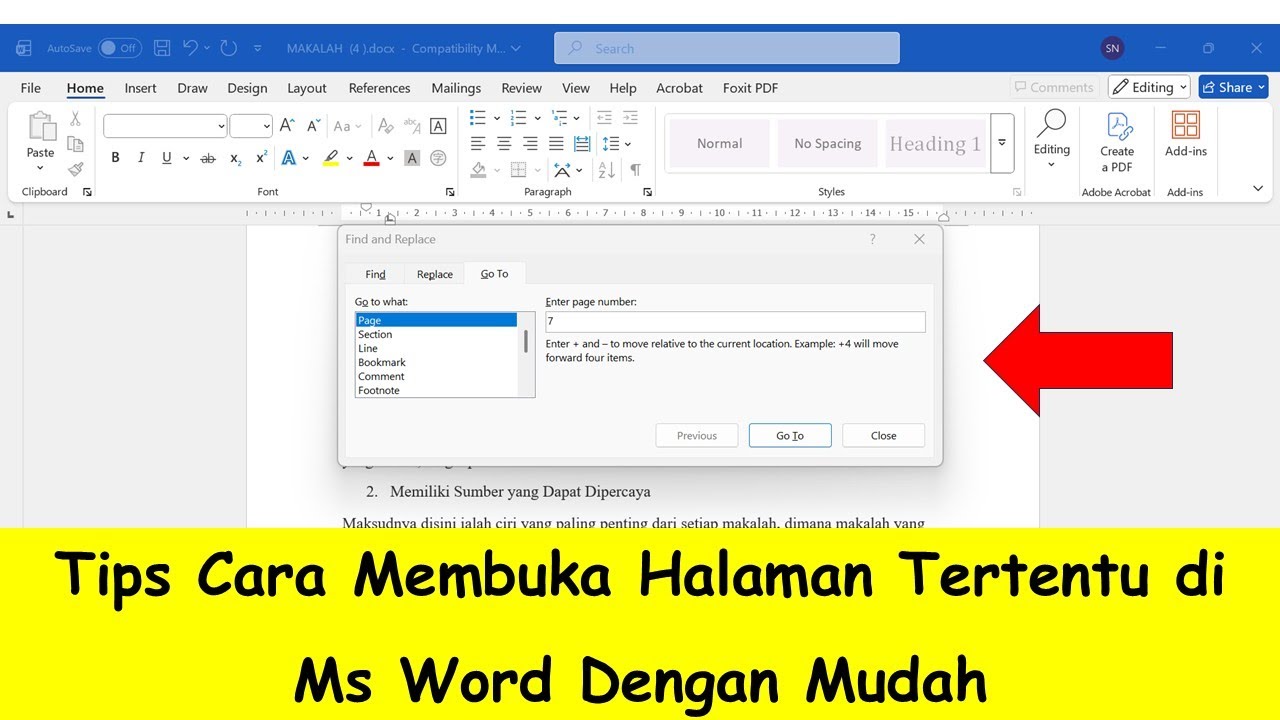Open text highlight color dropdown arrow
The width and height of the screenshot is (1280, 720).
point(348,158)
